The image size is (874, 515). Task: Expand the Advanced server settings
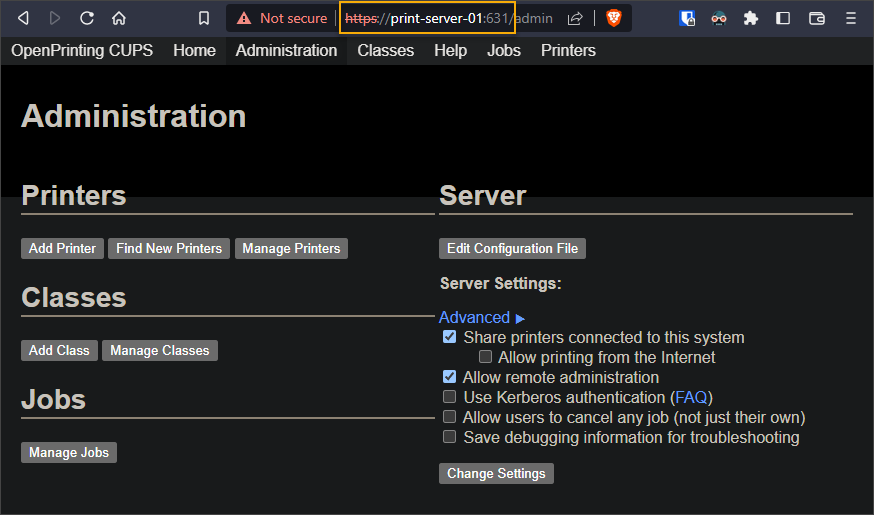[x=482, y=317]
